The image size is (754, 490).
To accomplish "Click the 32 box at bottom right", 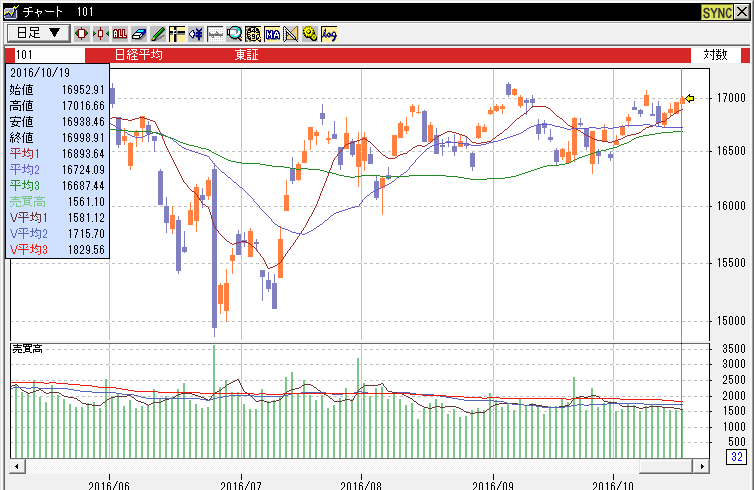I will (x=736, y=458).
